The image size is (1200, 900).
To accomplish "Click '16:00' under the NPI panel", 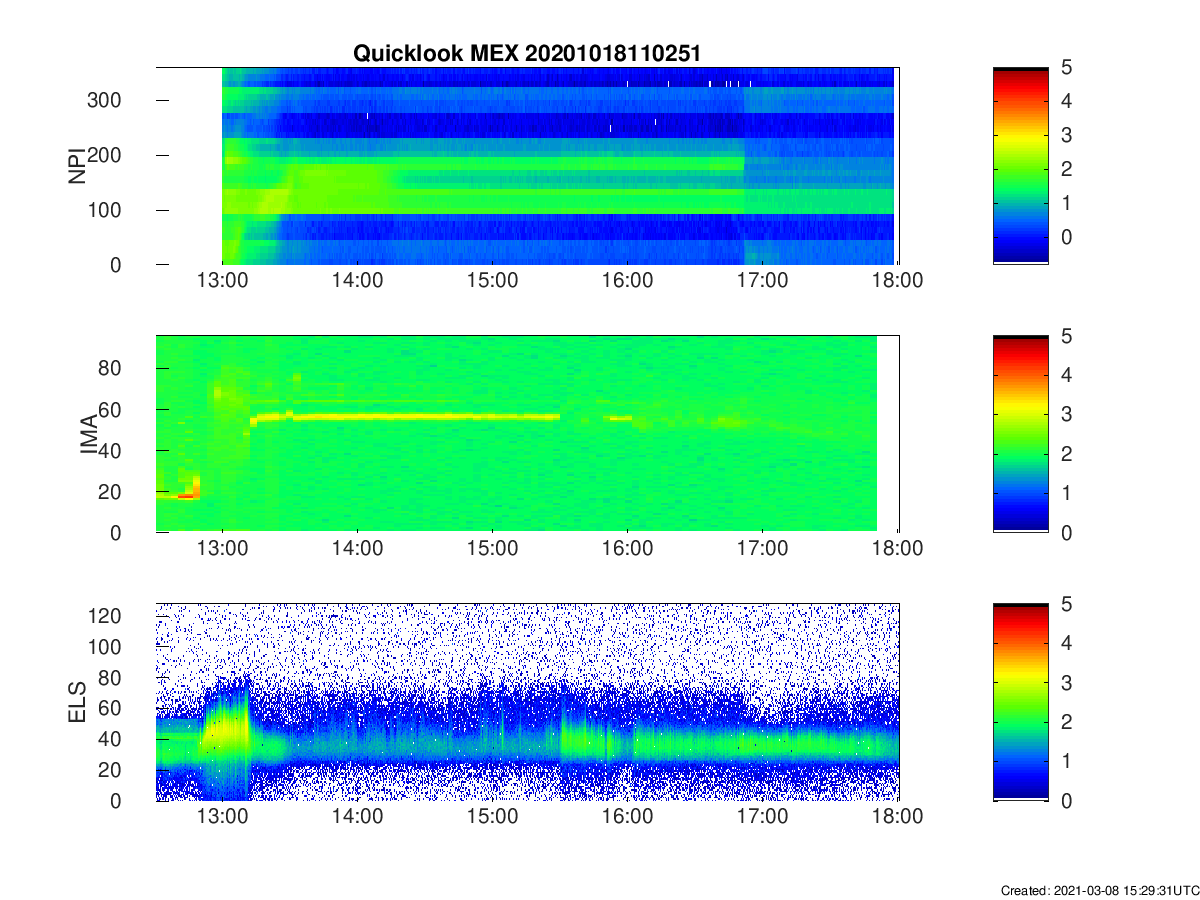I will click(x=627, y=281).
